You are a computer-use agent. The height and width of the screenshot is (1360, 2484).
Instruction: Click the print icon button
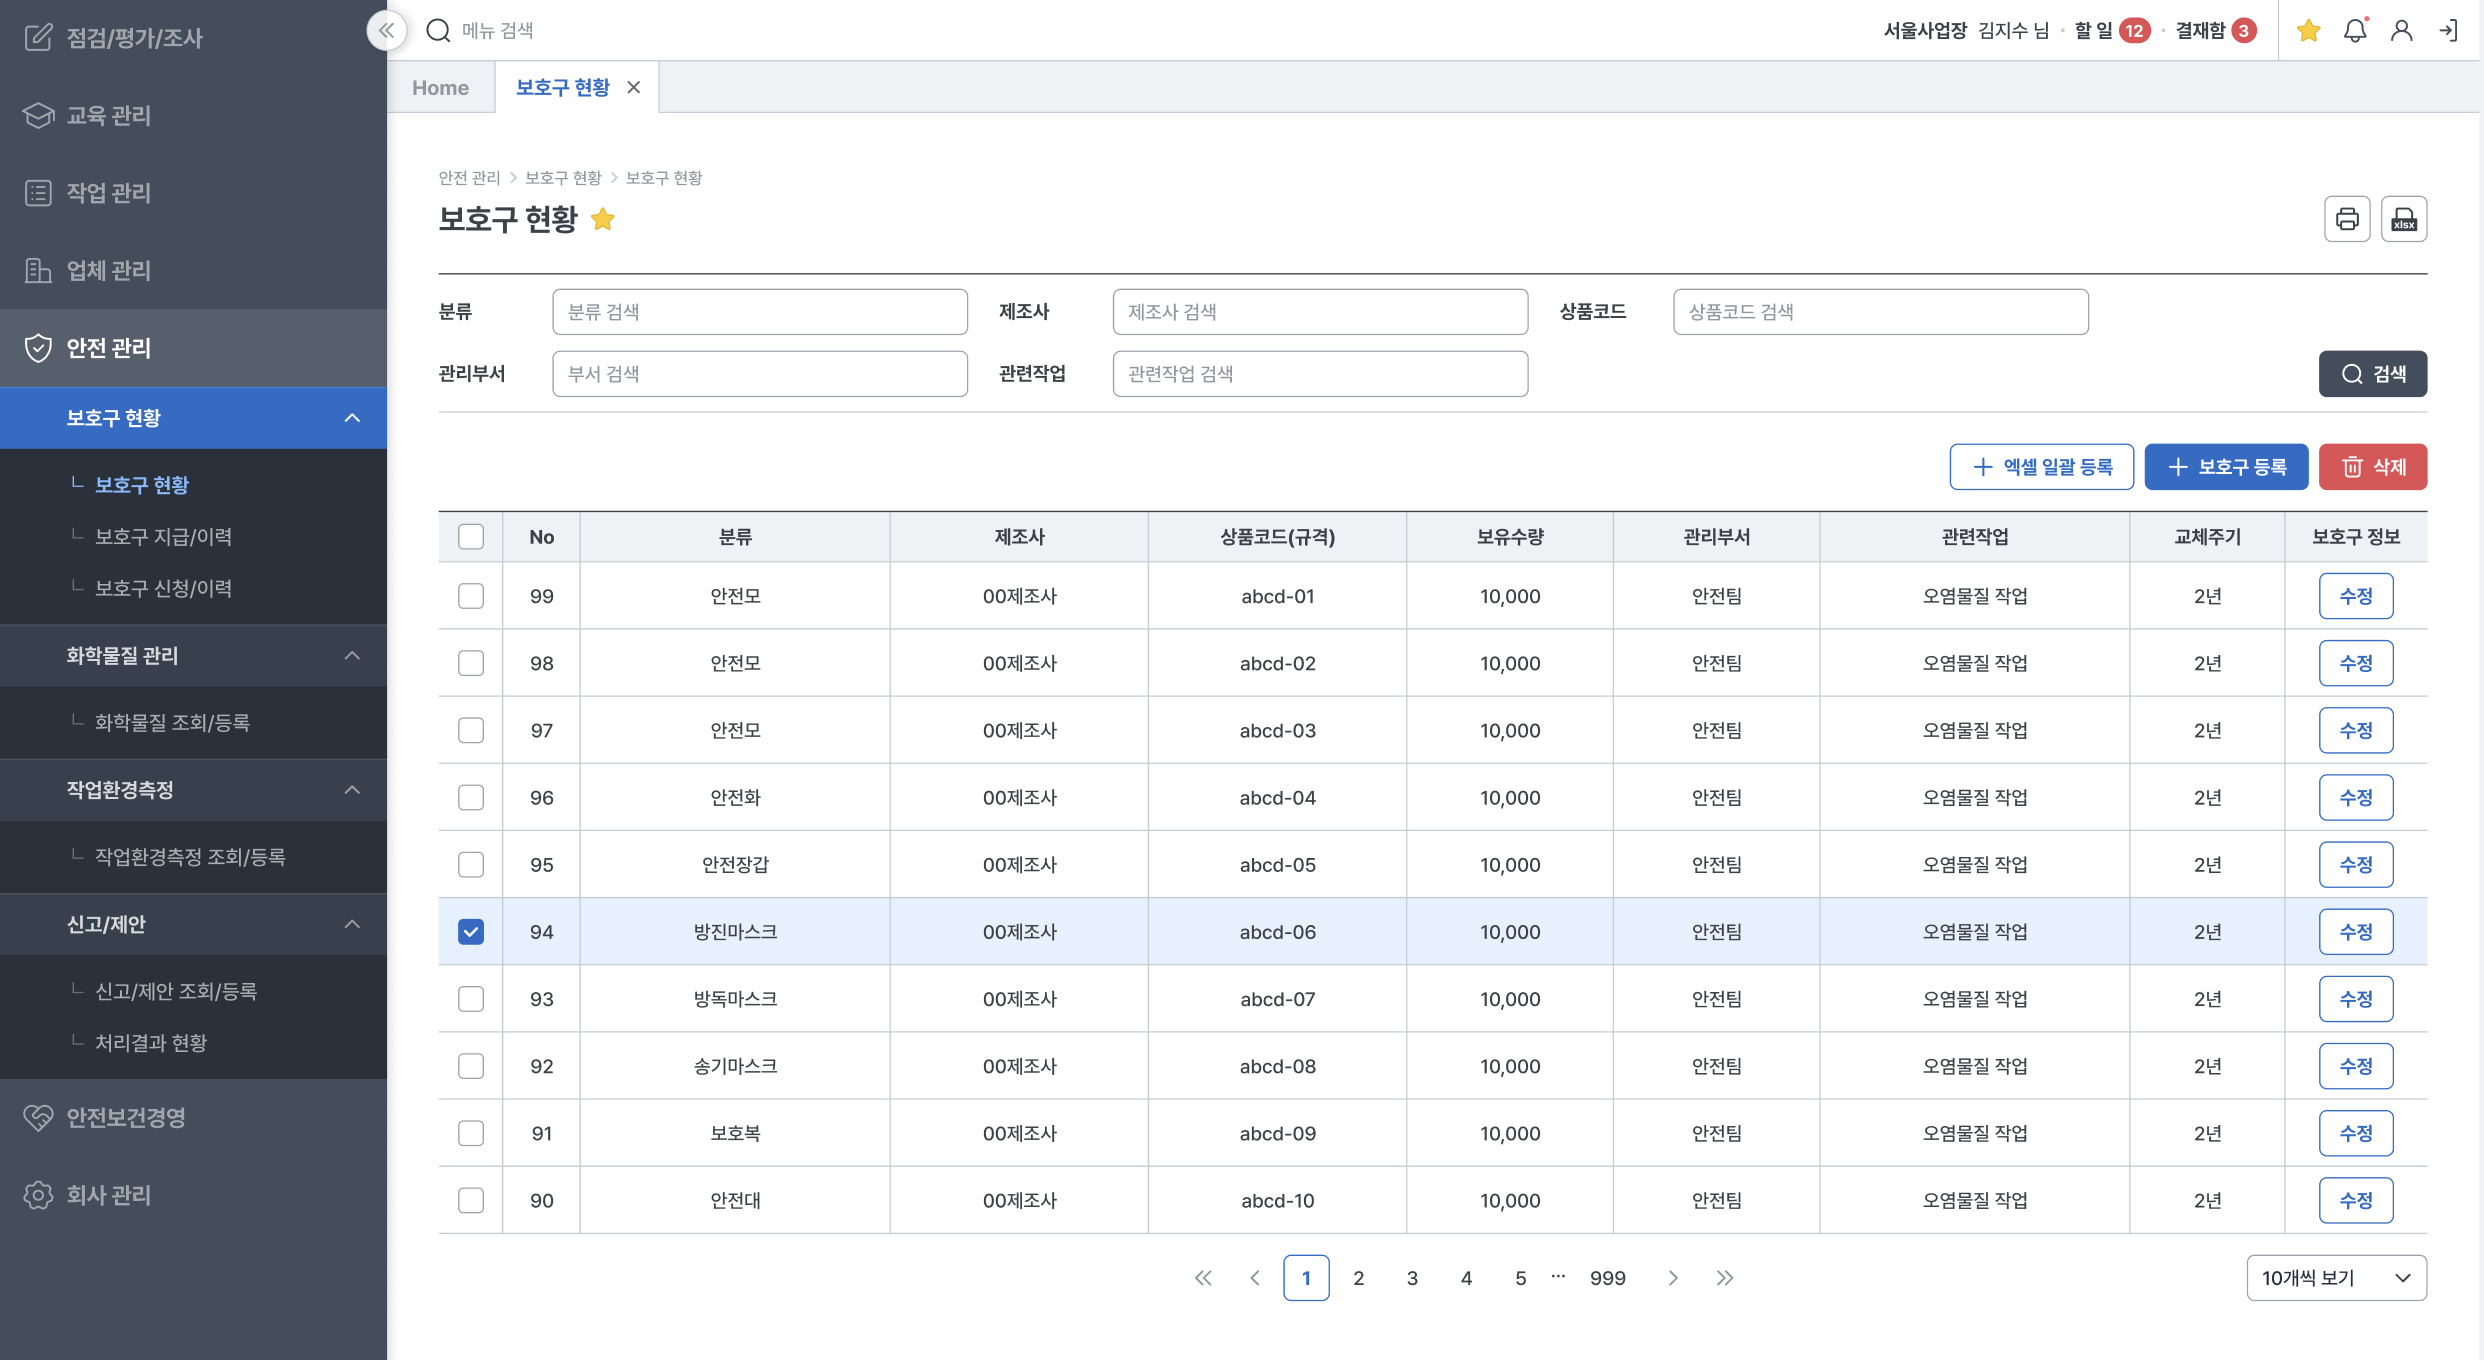pyautogui.click(x=2347, y=219)
